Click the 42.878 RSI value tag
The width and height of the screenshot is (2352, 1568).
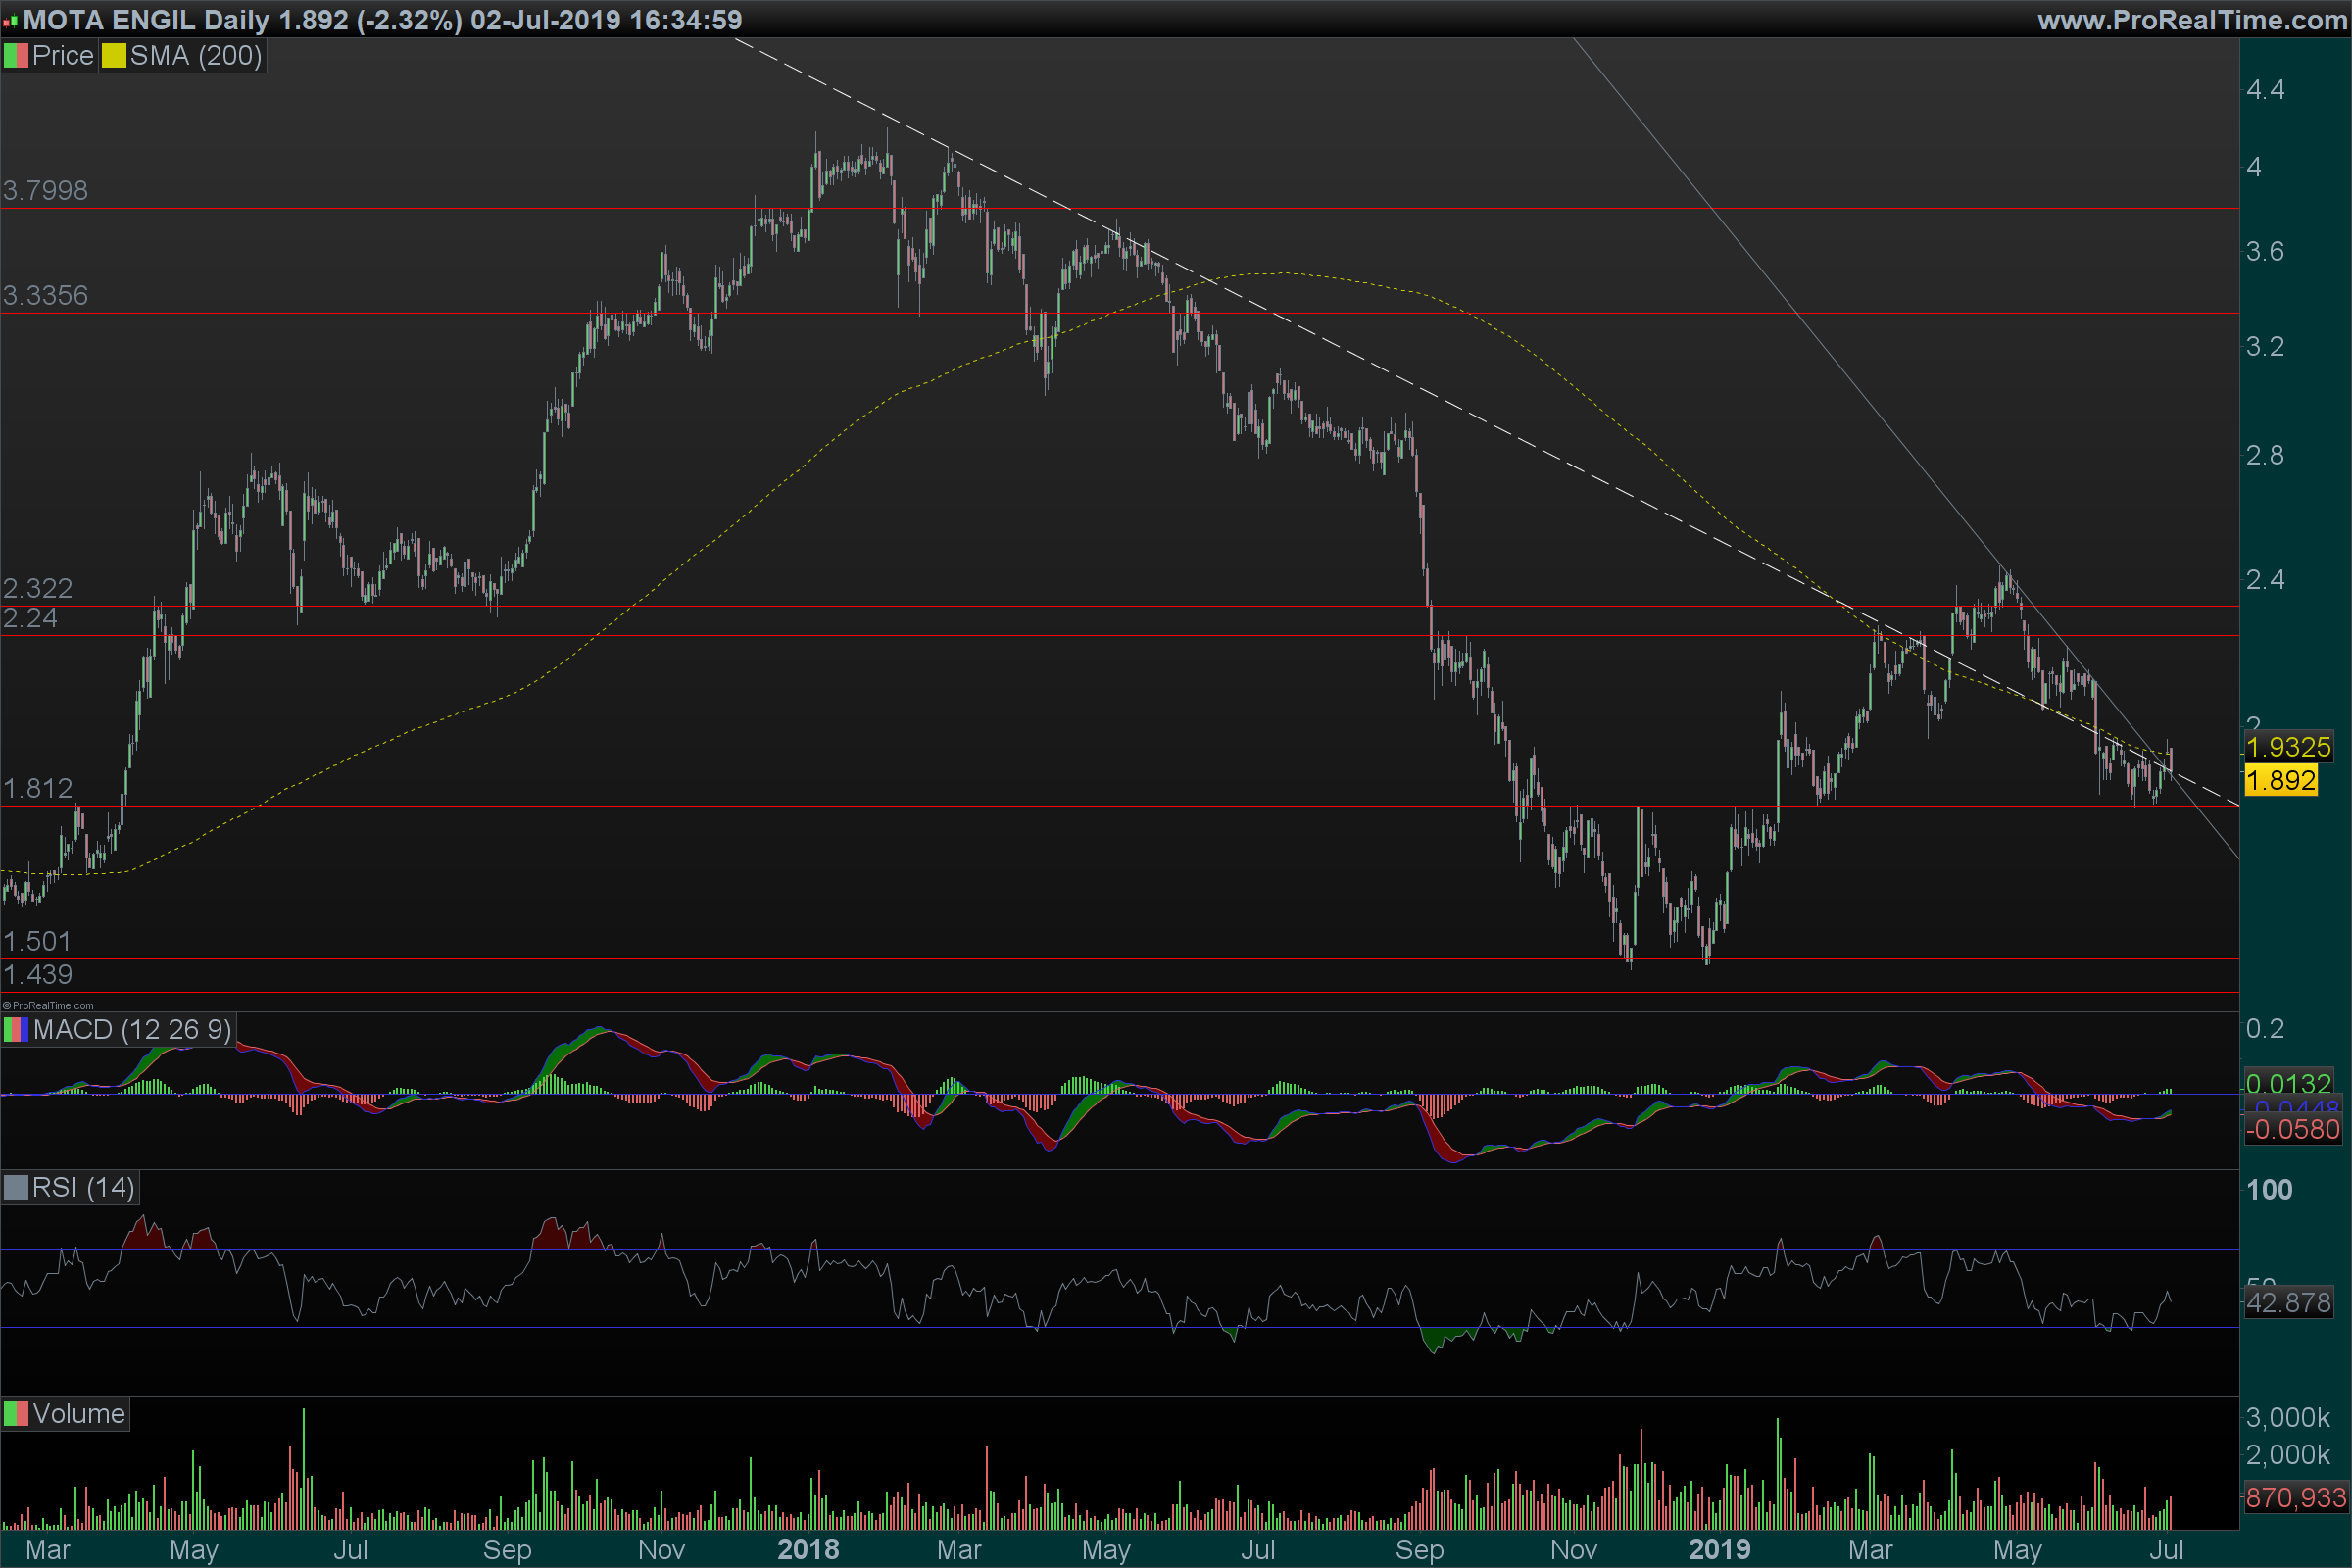click(2288, 1303)
